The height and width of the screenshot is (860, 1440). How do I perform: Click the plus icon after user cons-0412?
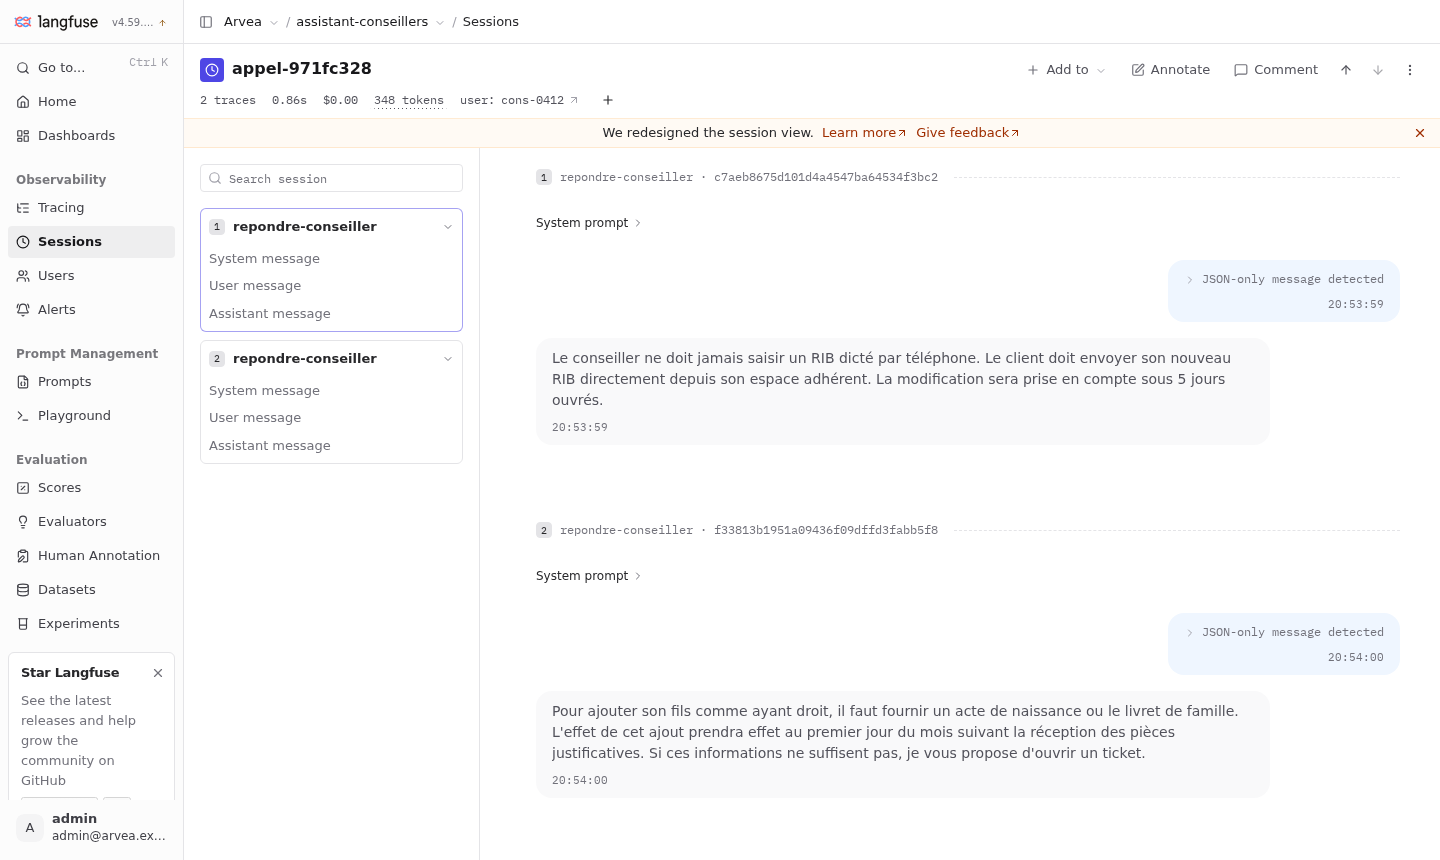[608, 100]
